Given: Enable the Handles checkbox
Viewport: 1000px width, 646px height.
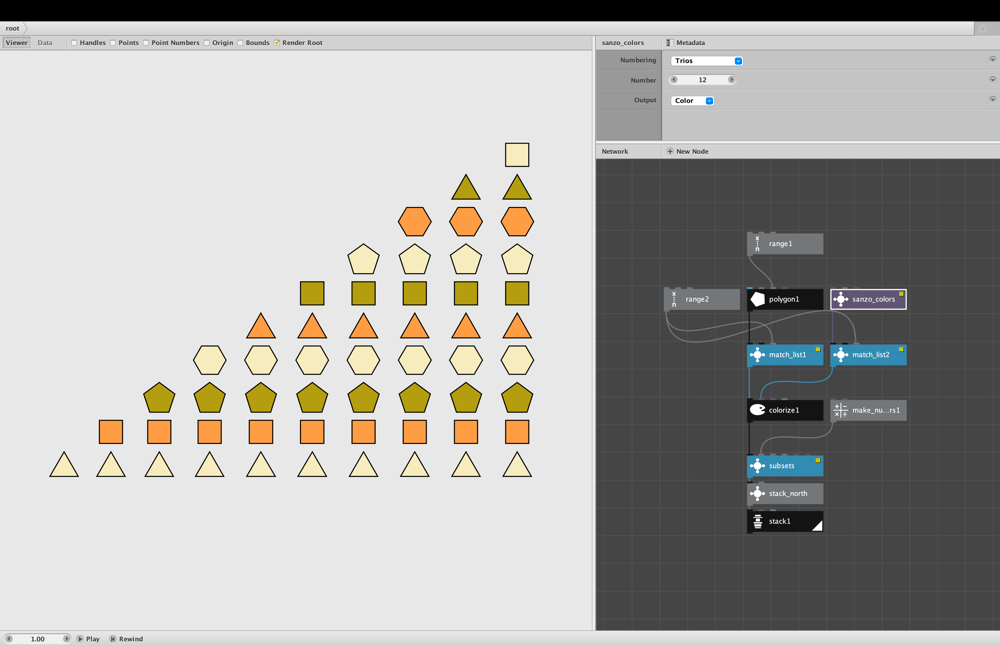Looking at the screenshot, I should [74, 43].
